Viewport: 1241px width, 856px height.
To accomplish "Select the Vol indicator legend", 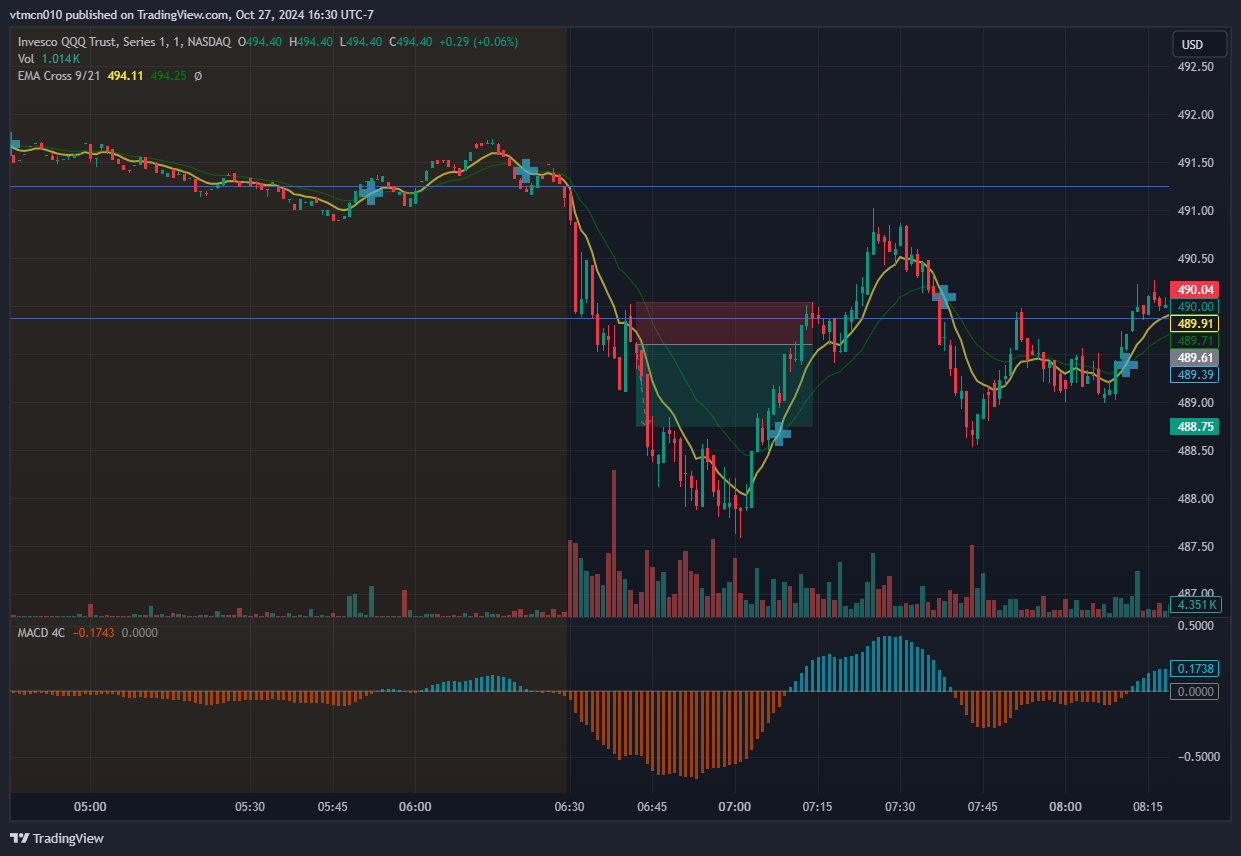I will 26,59.
